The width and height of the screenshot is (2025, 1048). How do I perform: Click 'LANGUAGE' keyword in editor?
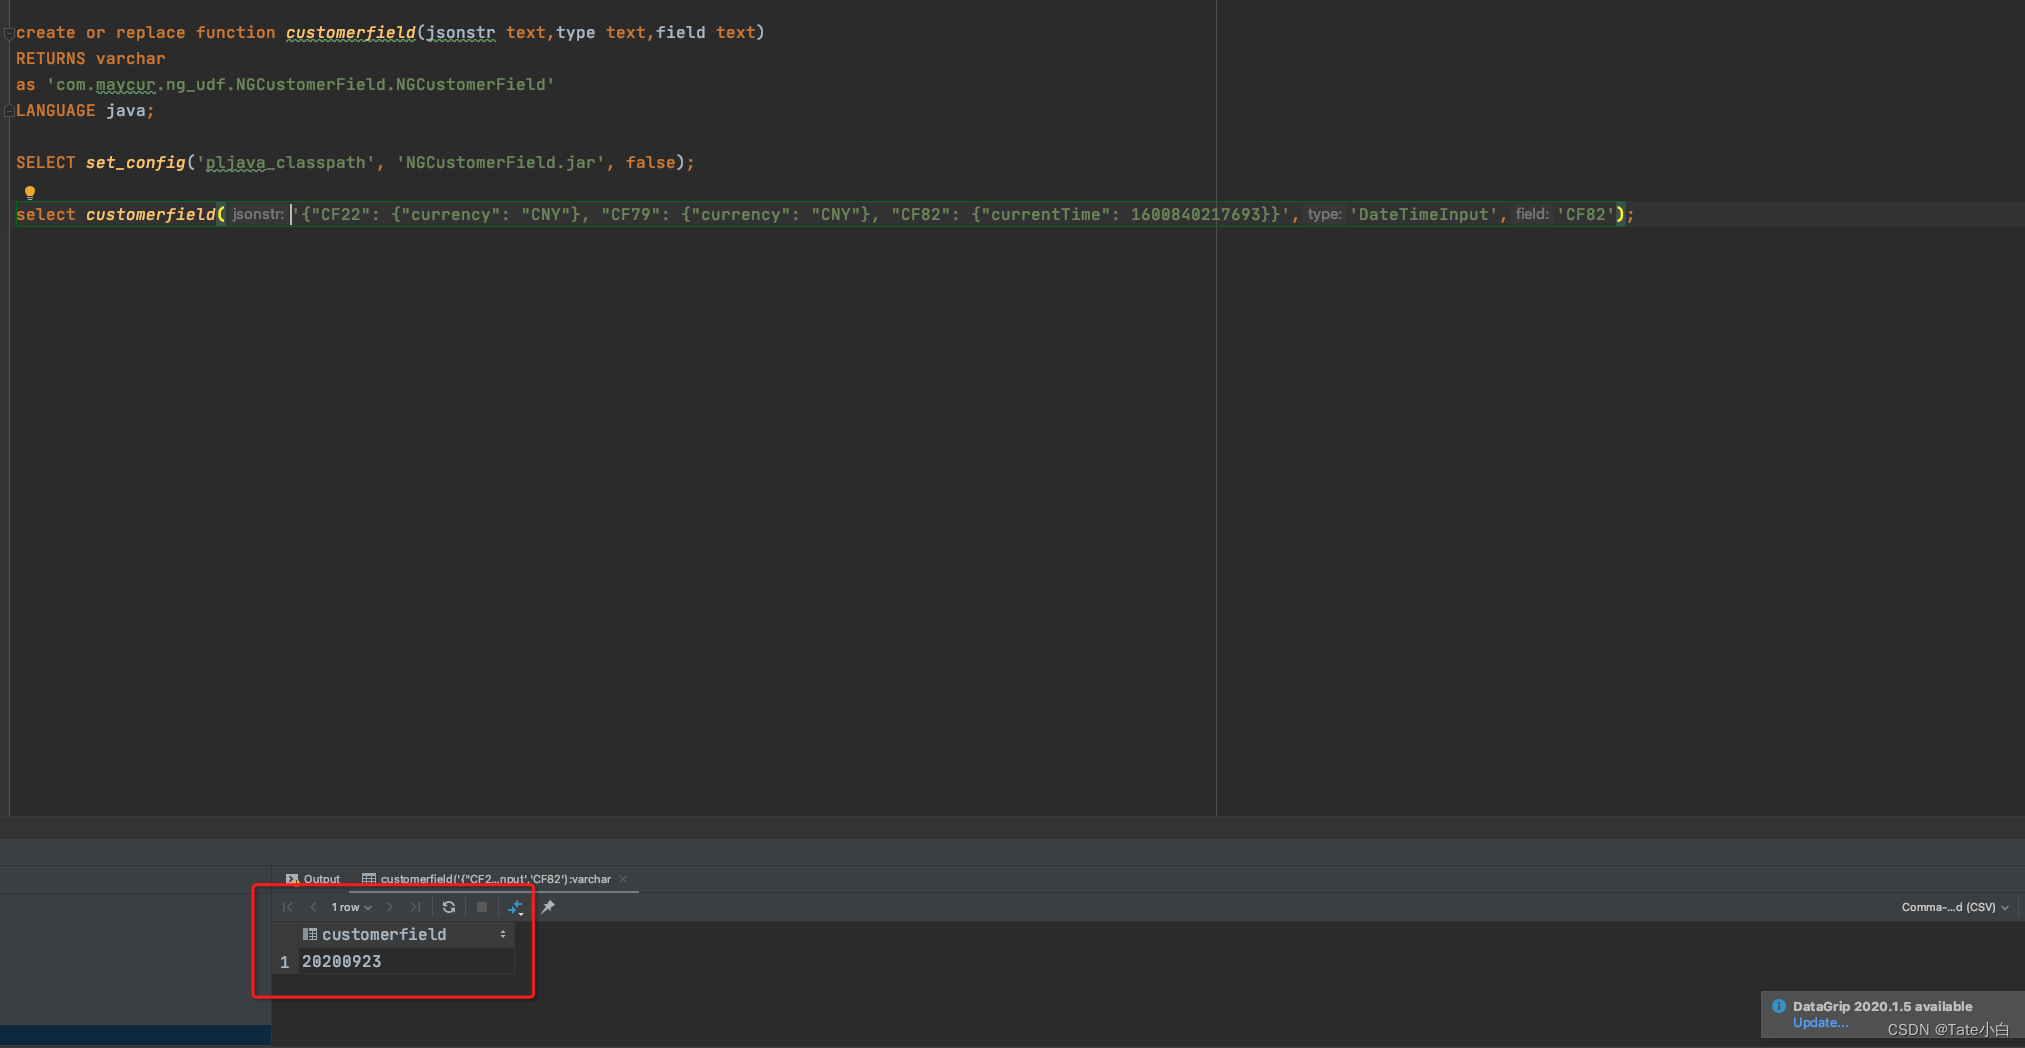click(56, 111)
